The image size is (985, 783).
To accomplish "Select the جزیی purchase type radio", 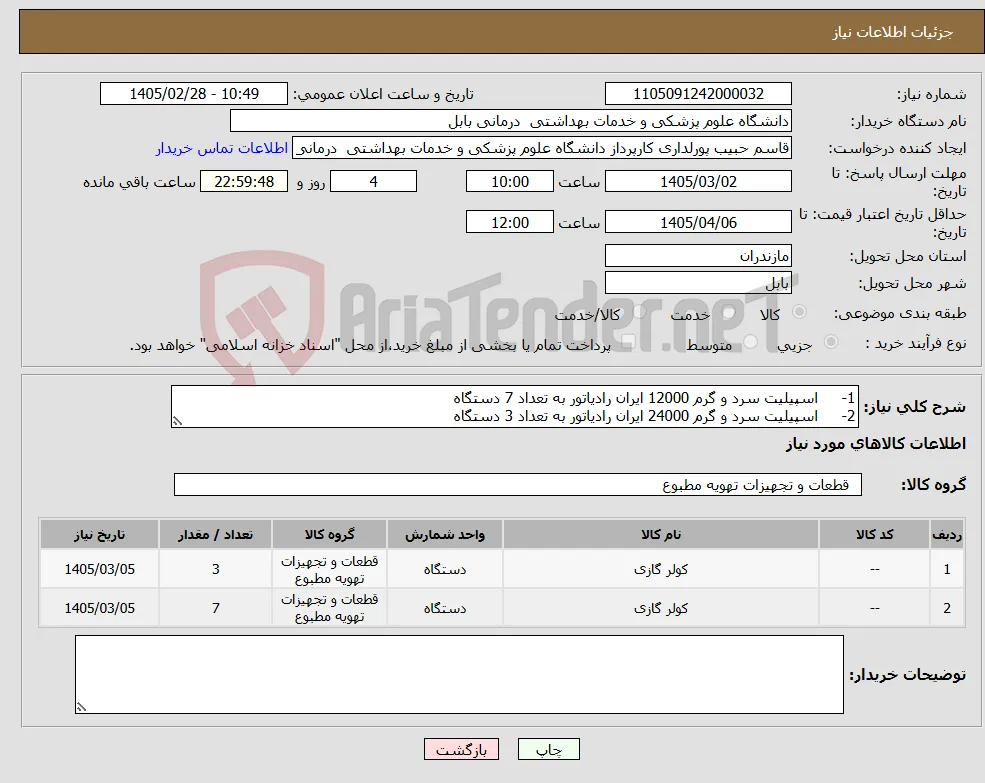I will [830, 342].
